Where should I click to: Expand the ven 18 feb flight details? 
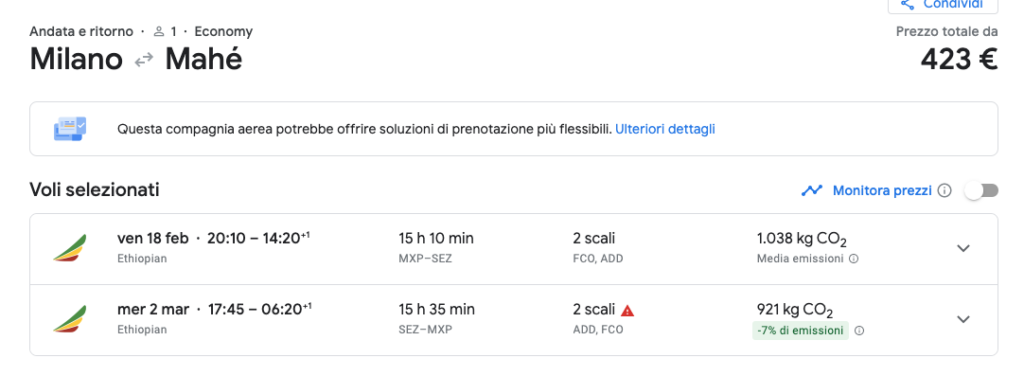963,248
